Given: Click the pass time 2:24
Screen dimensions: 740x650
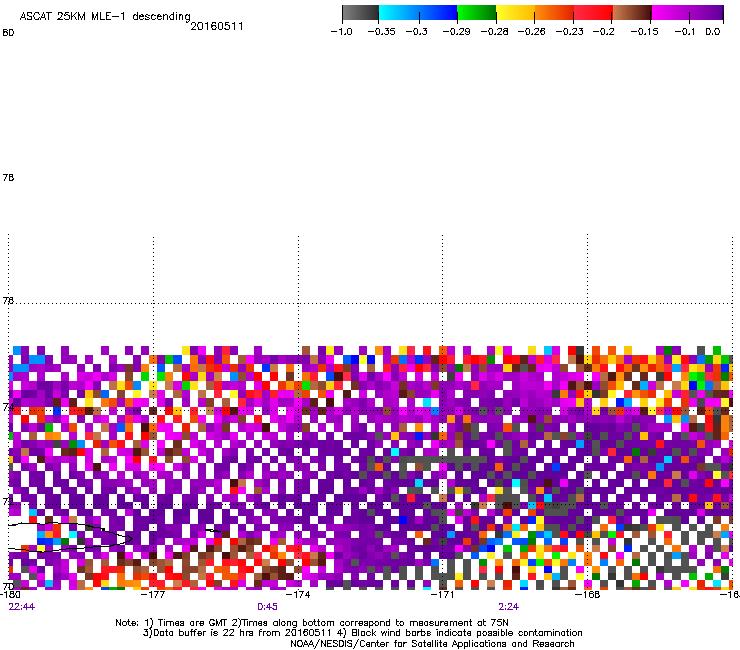Looking at the screenshot, I should [x=508, y=607].
